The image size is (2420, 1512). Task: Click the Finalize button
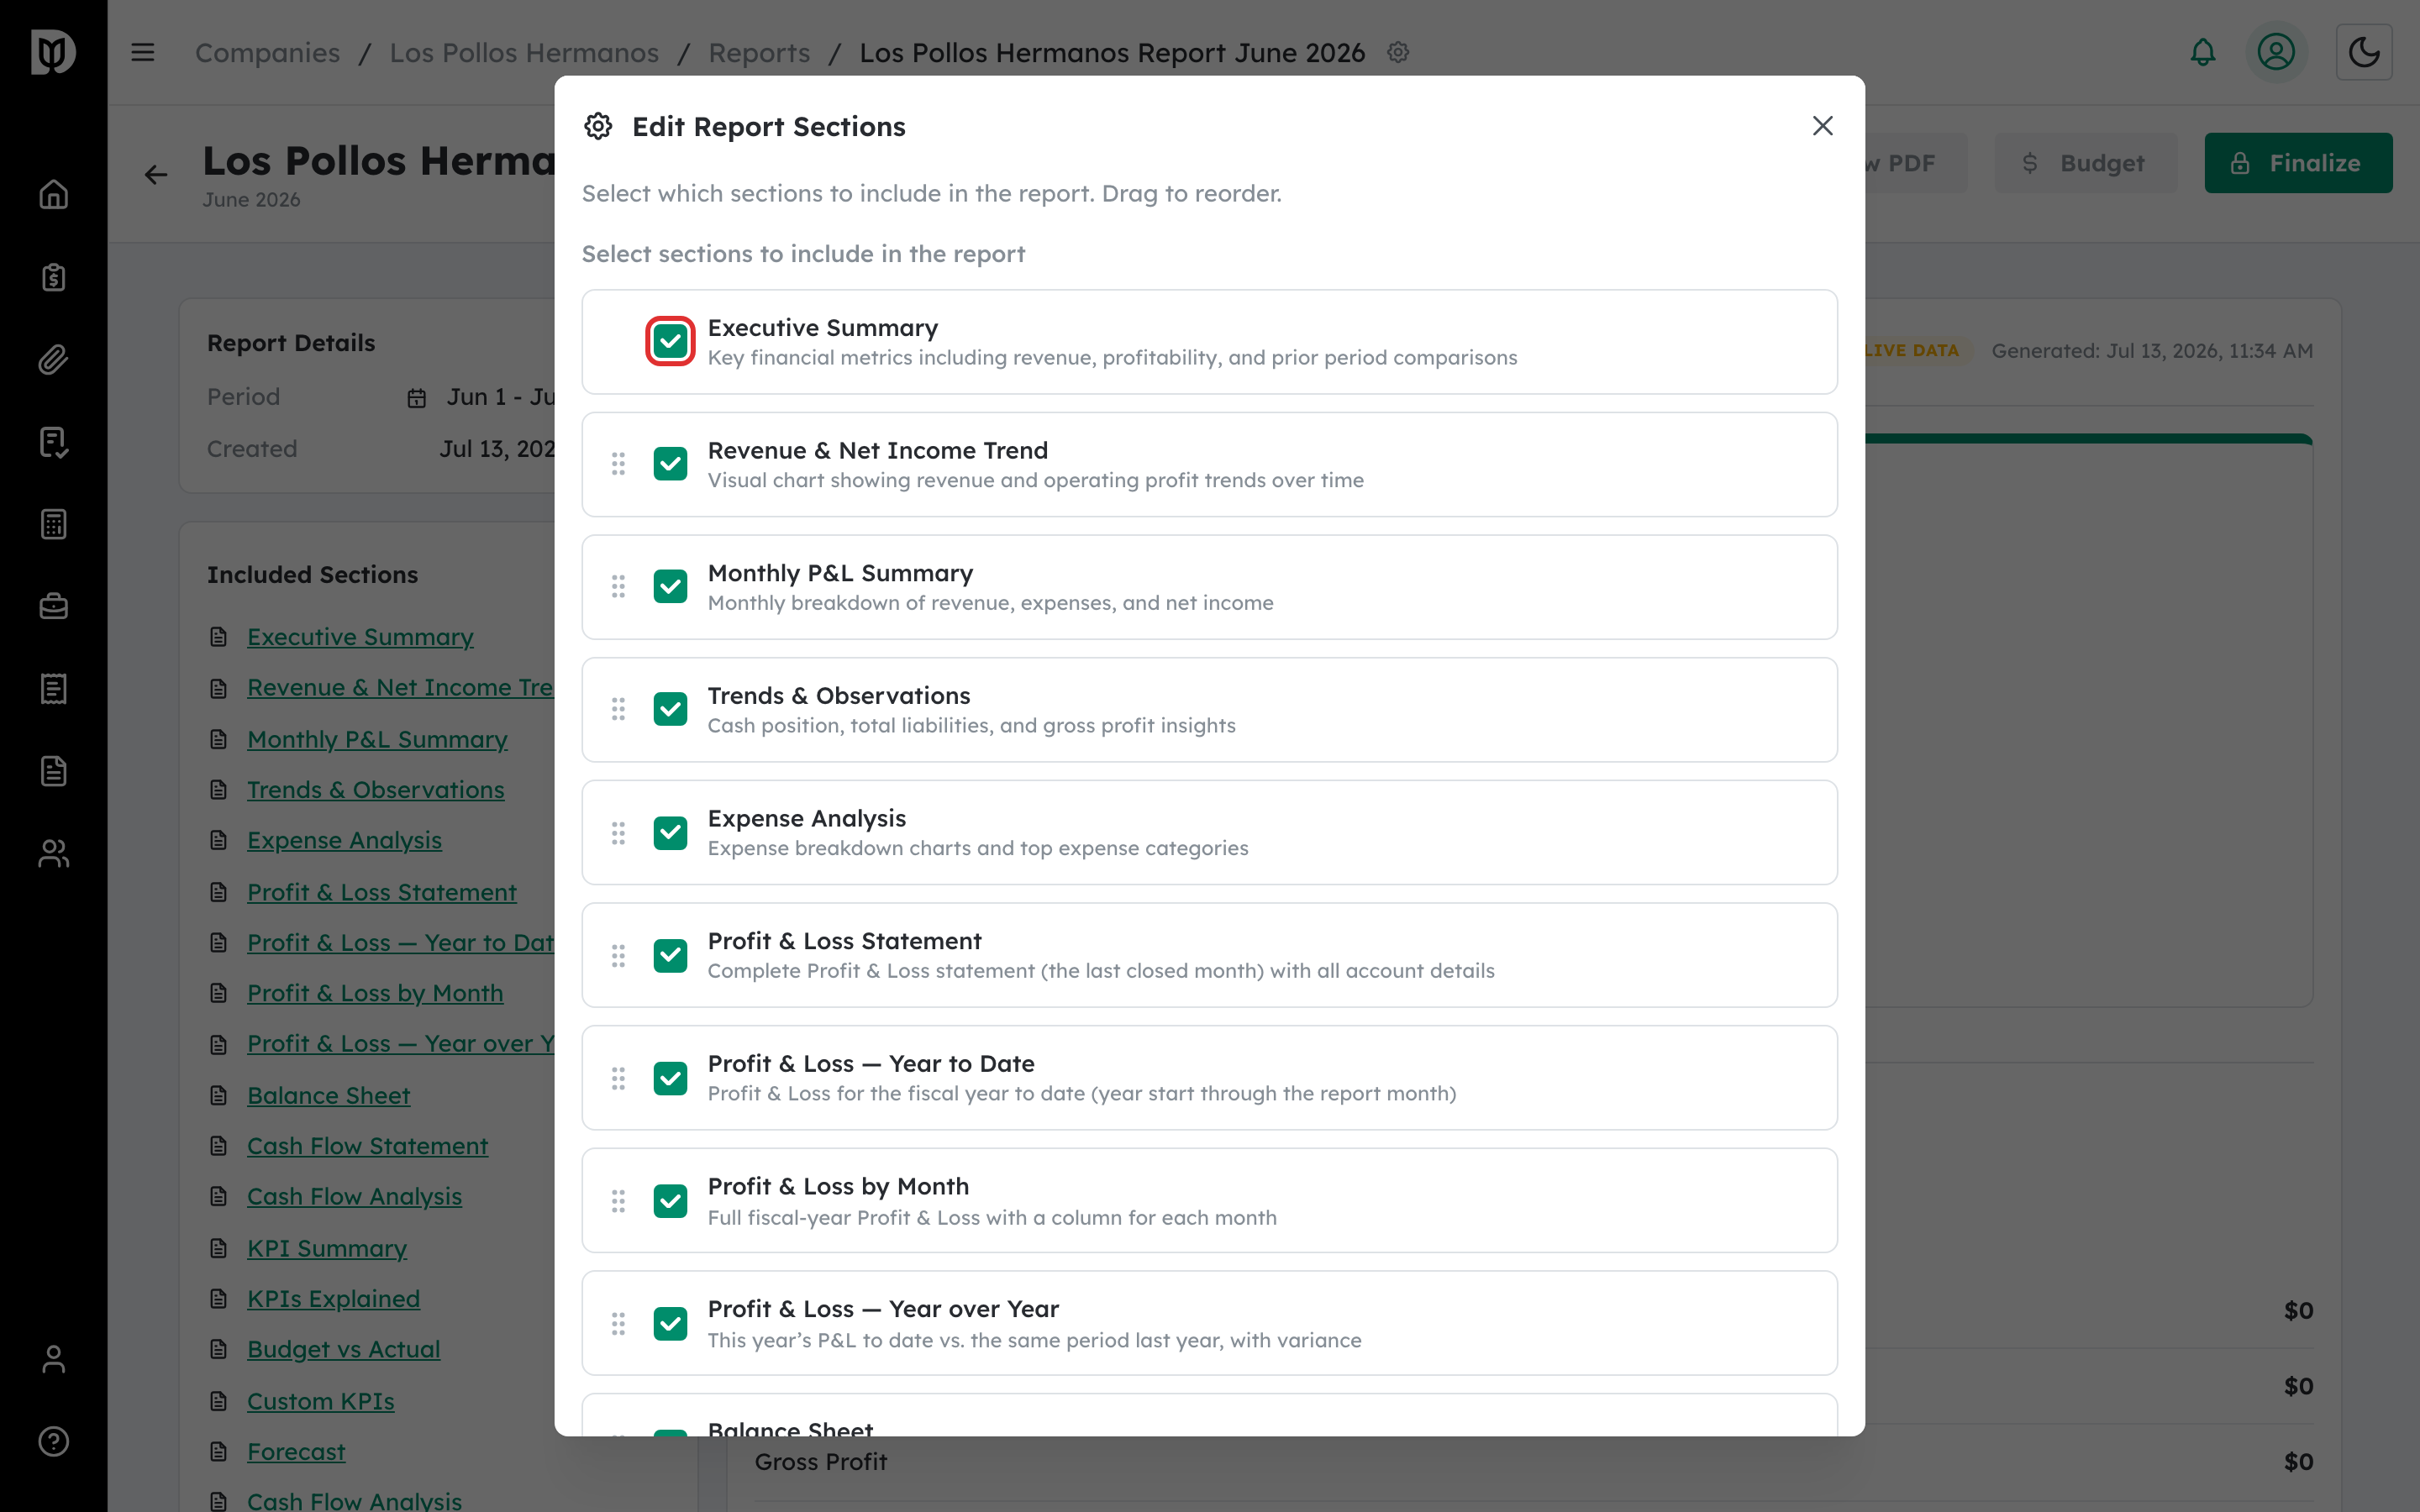coord(2298,163)
